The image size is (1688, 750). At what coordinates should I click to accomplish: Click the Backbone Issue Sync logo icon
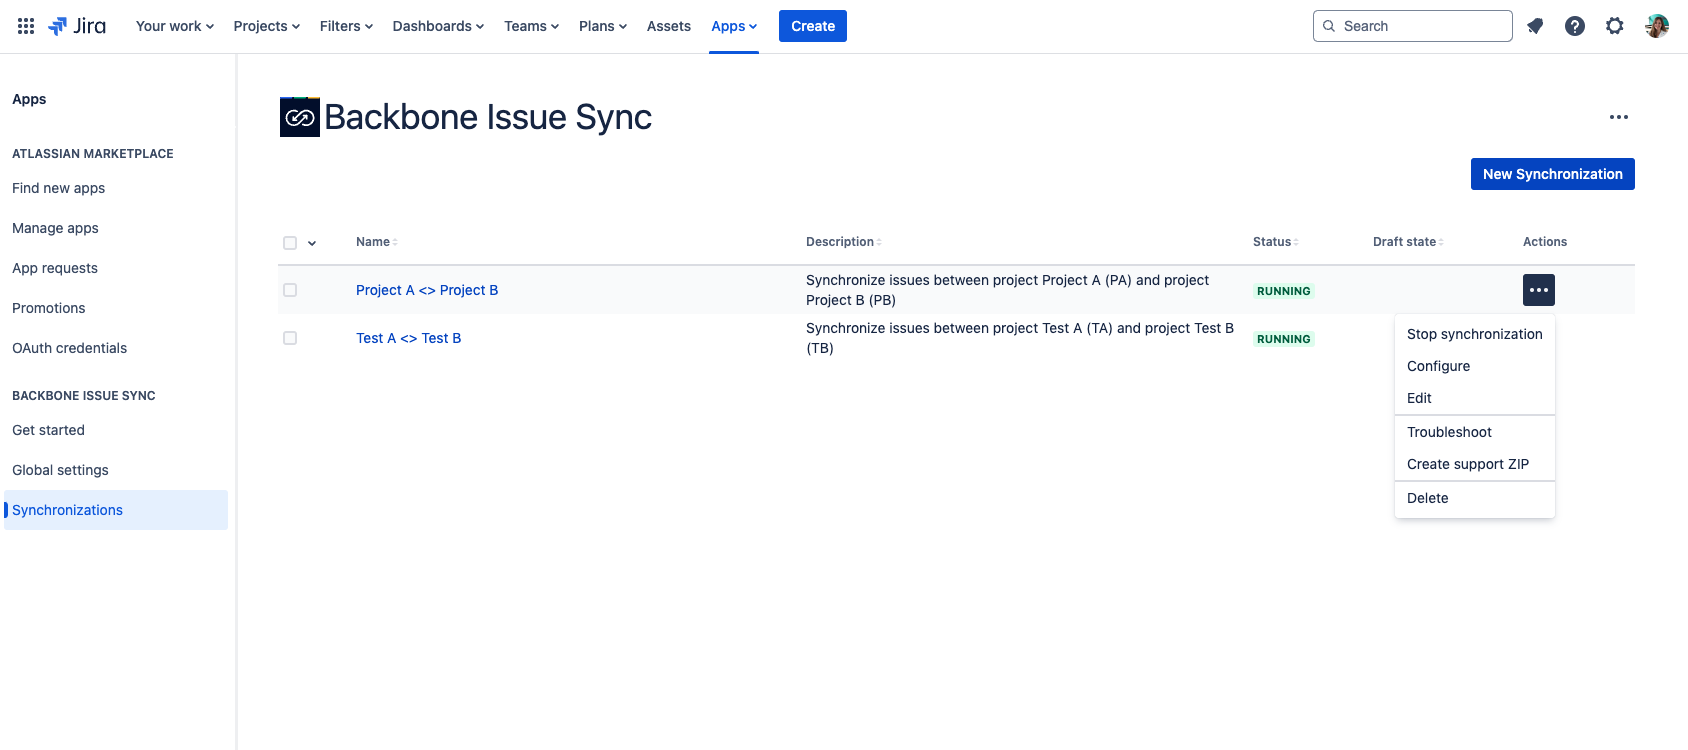[299, 117]
